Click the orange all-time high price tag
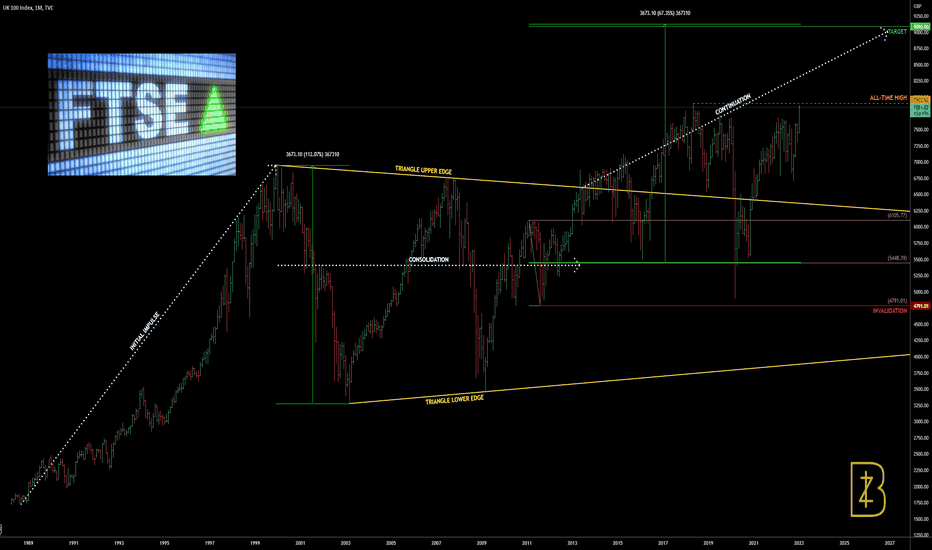 coord(920,100)
